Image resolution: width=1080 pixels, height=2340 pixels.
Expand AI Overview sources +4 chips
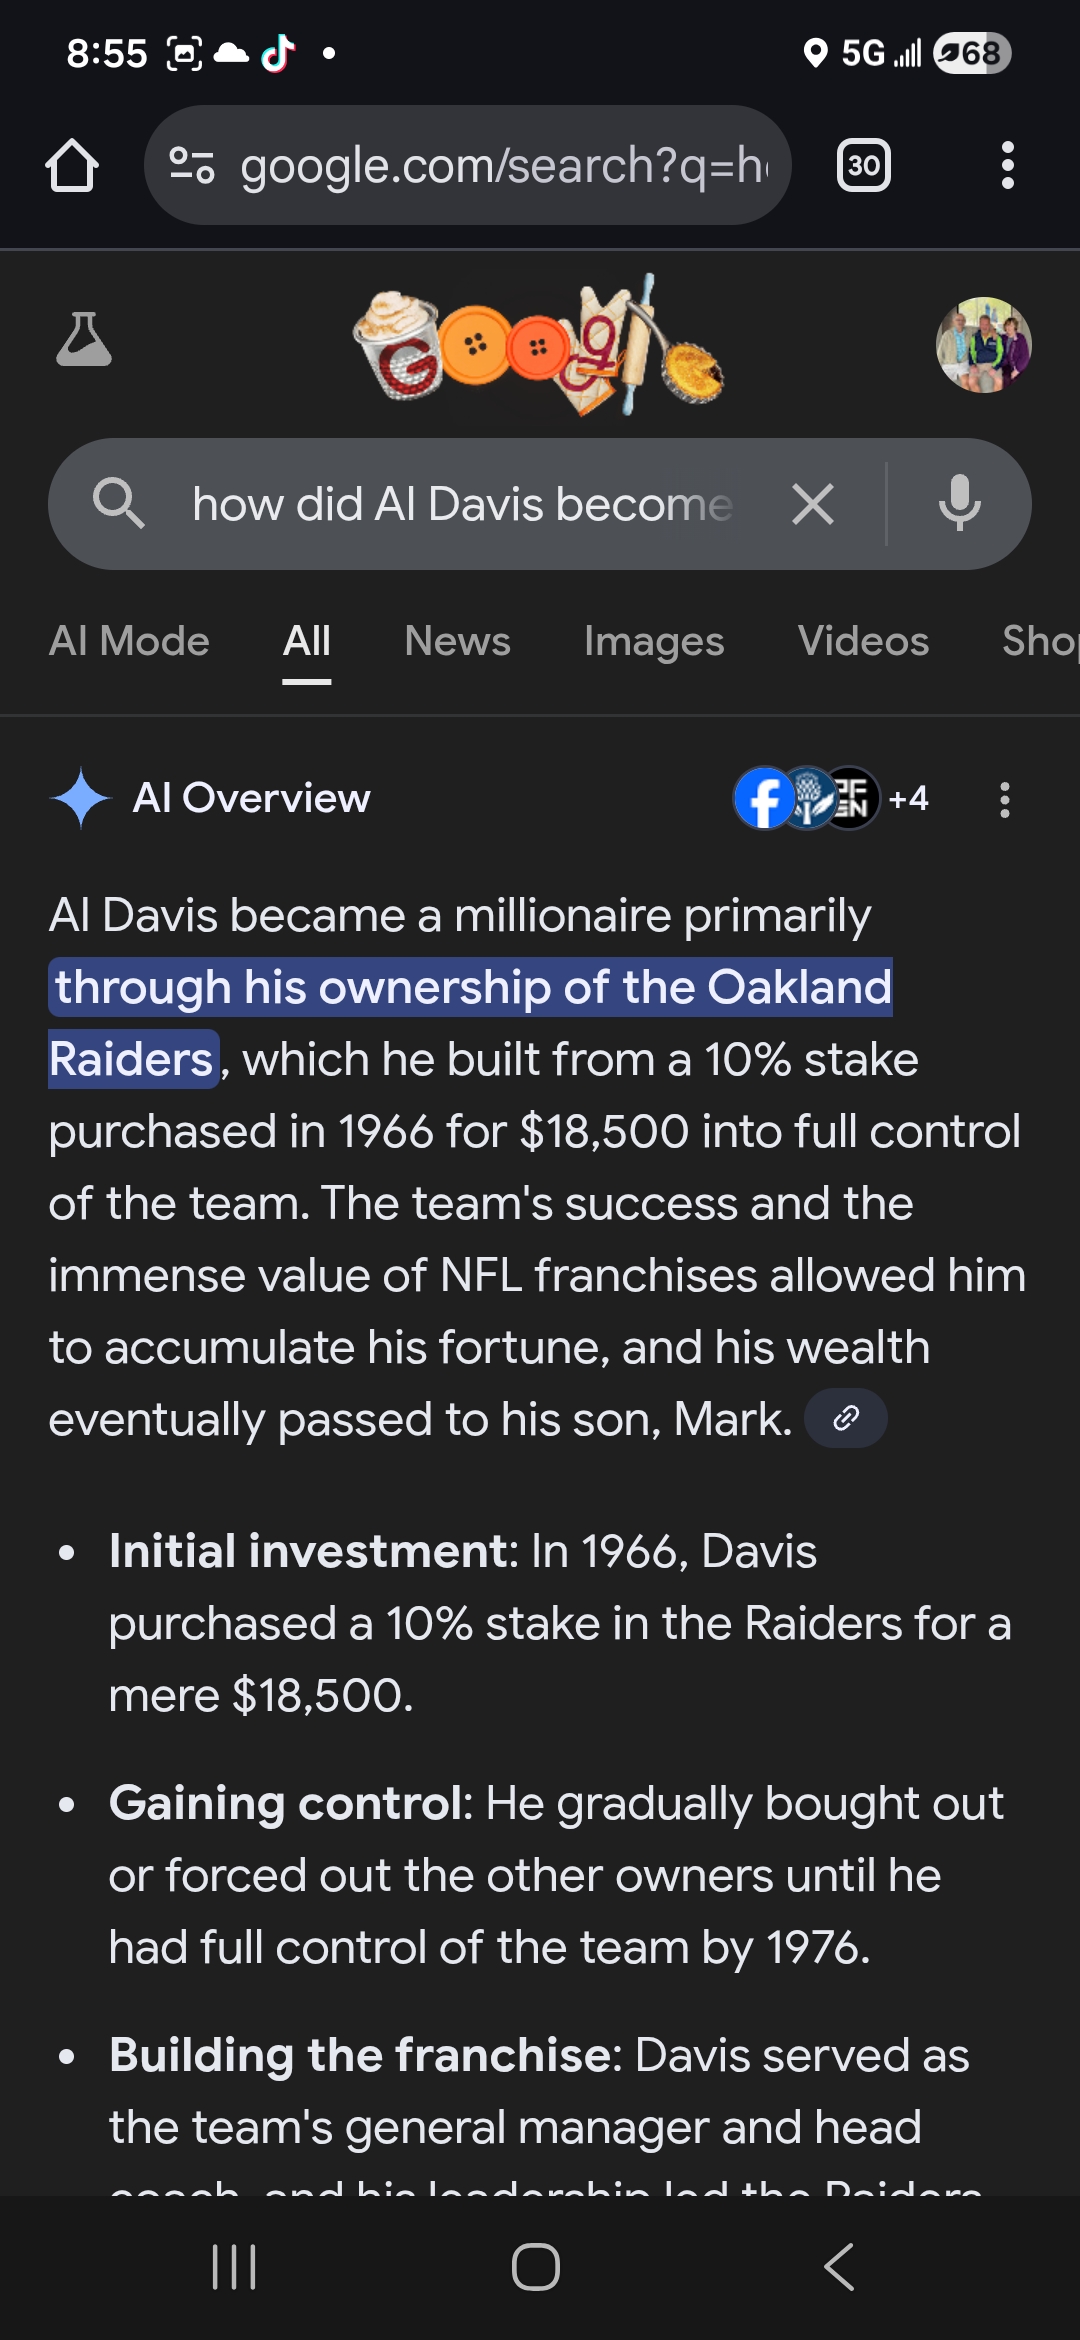(x=832, y=799)
